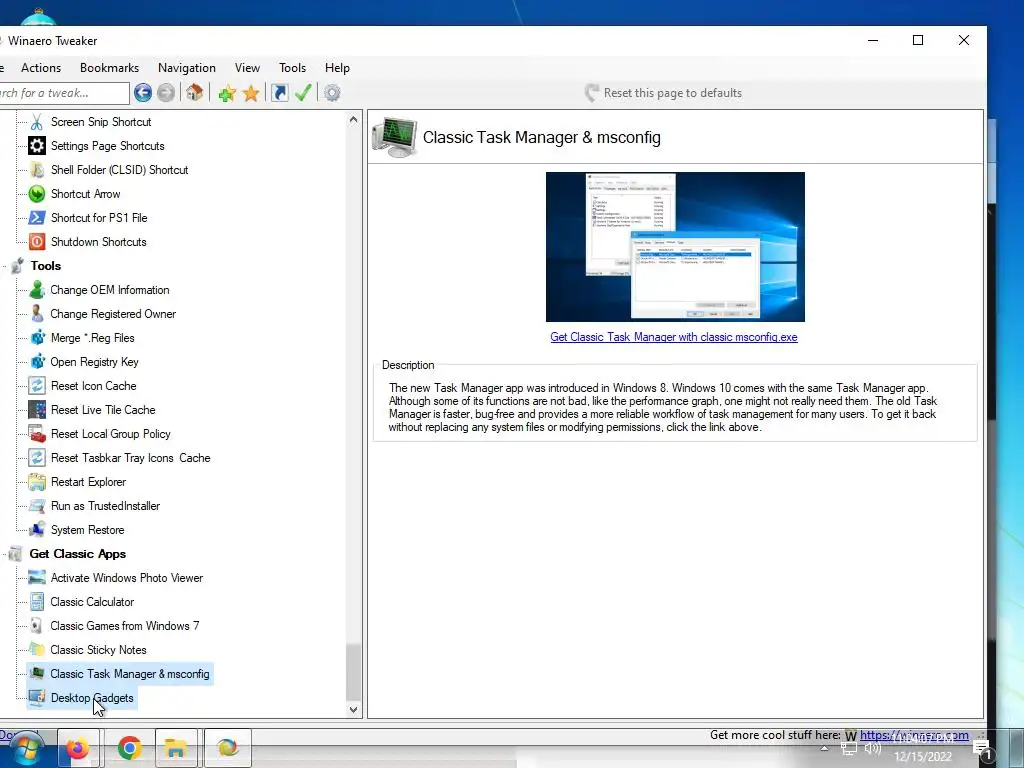Viewport: 1024px width, 768px height.
Task: Add bookmark with green plus star
Action: point(227,93)
